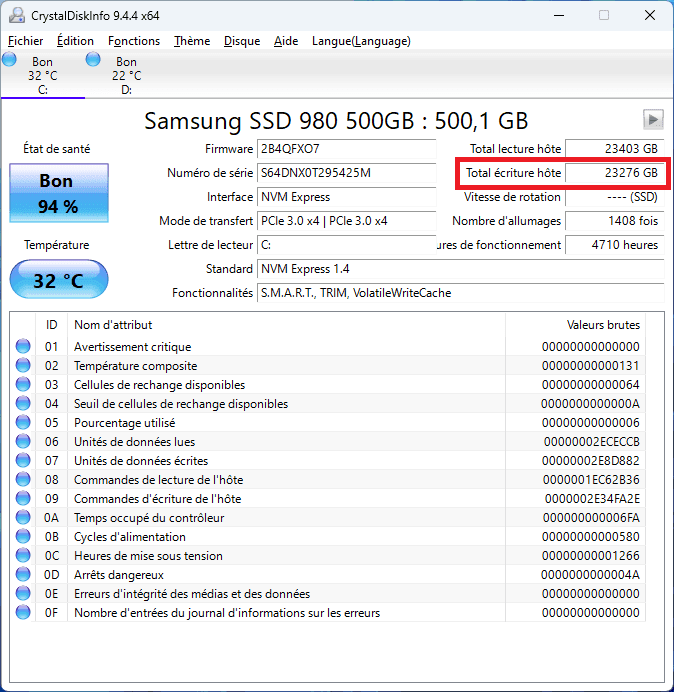Open the Fichier menu
This screenshot has width=674, height=692.
[x=26, y=41]
